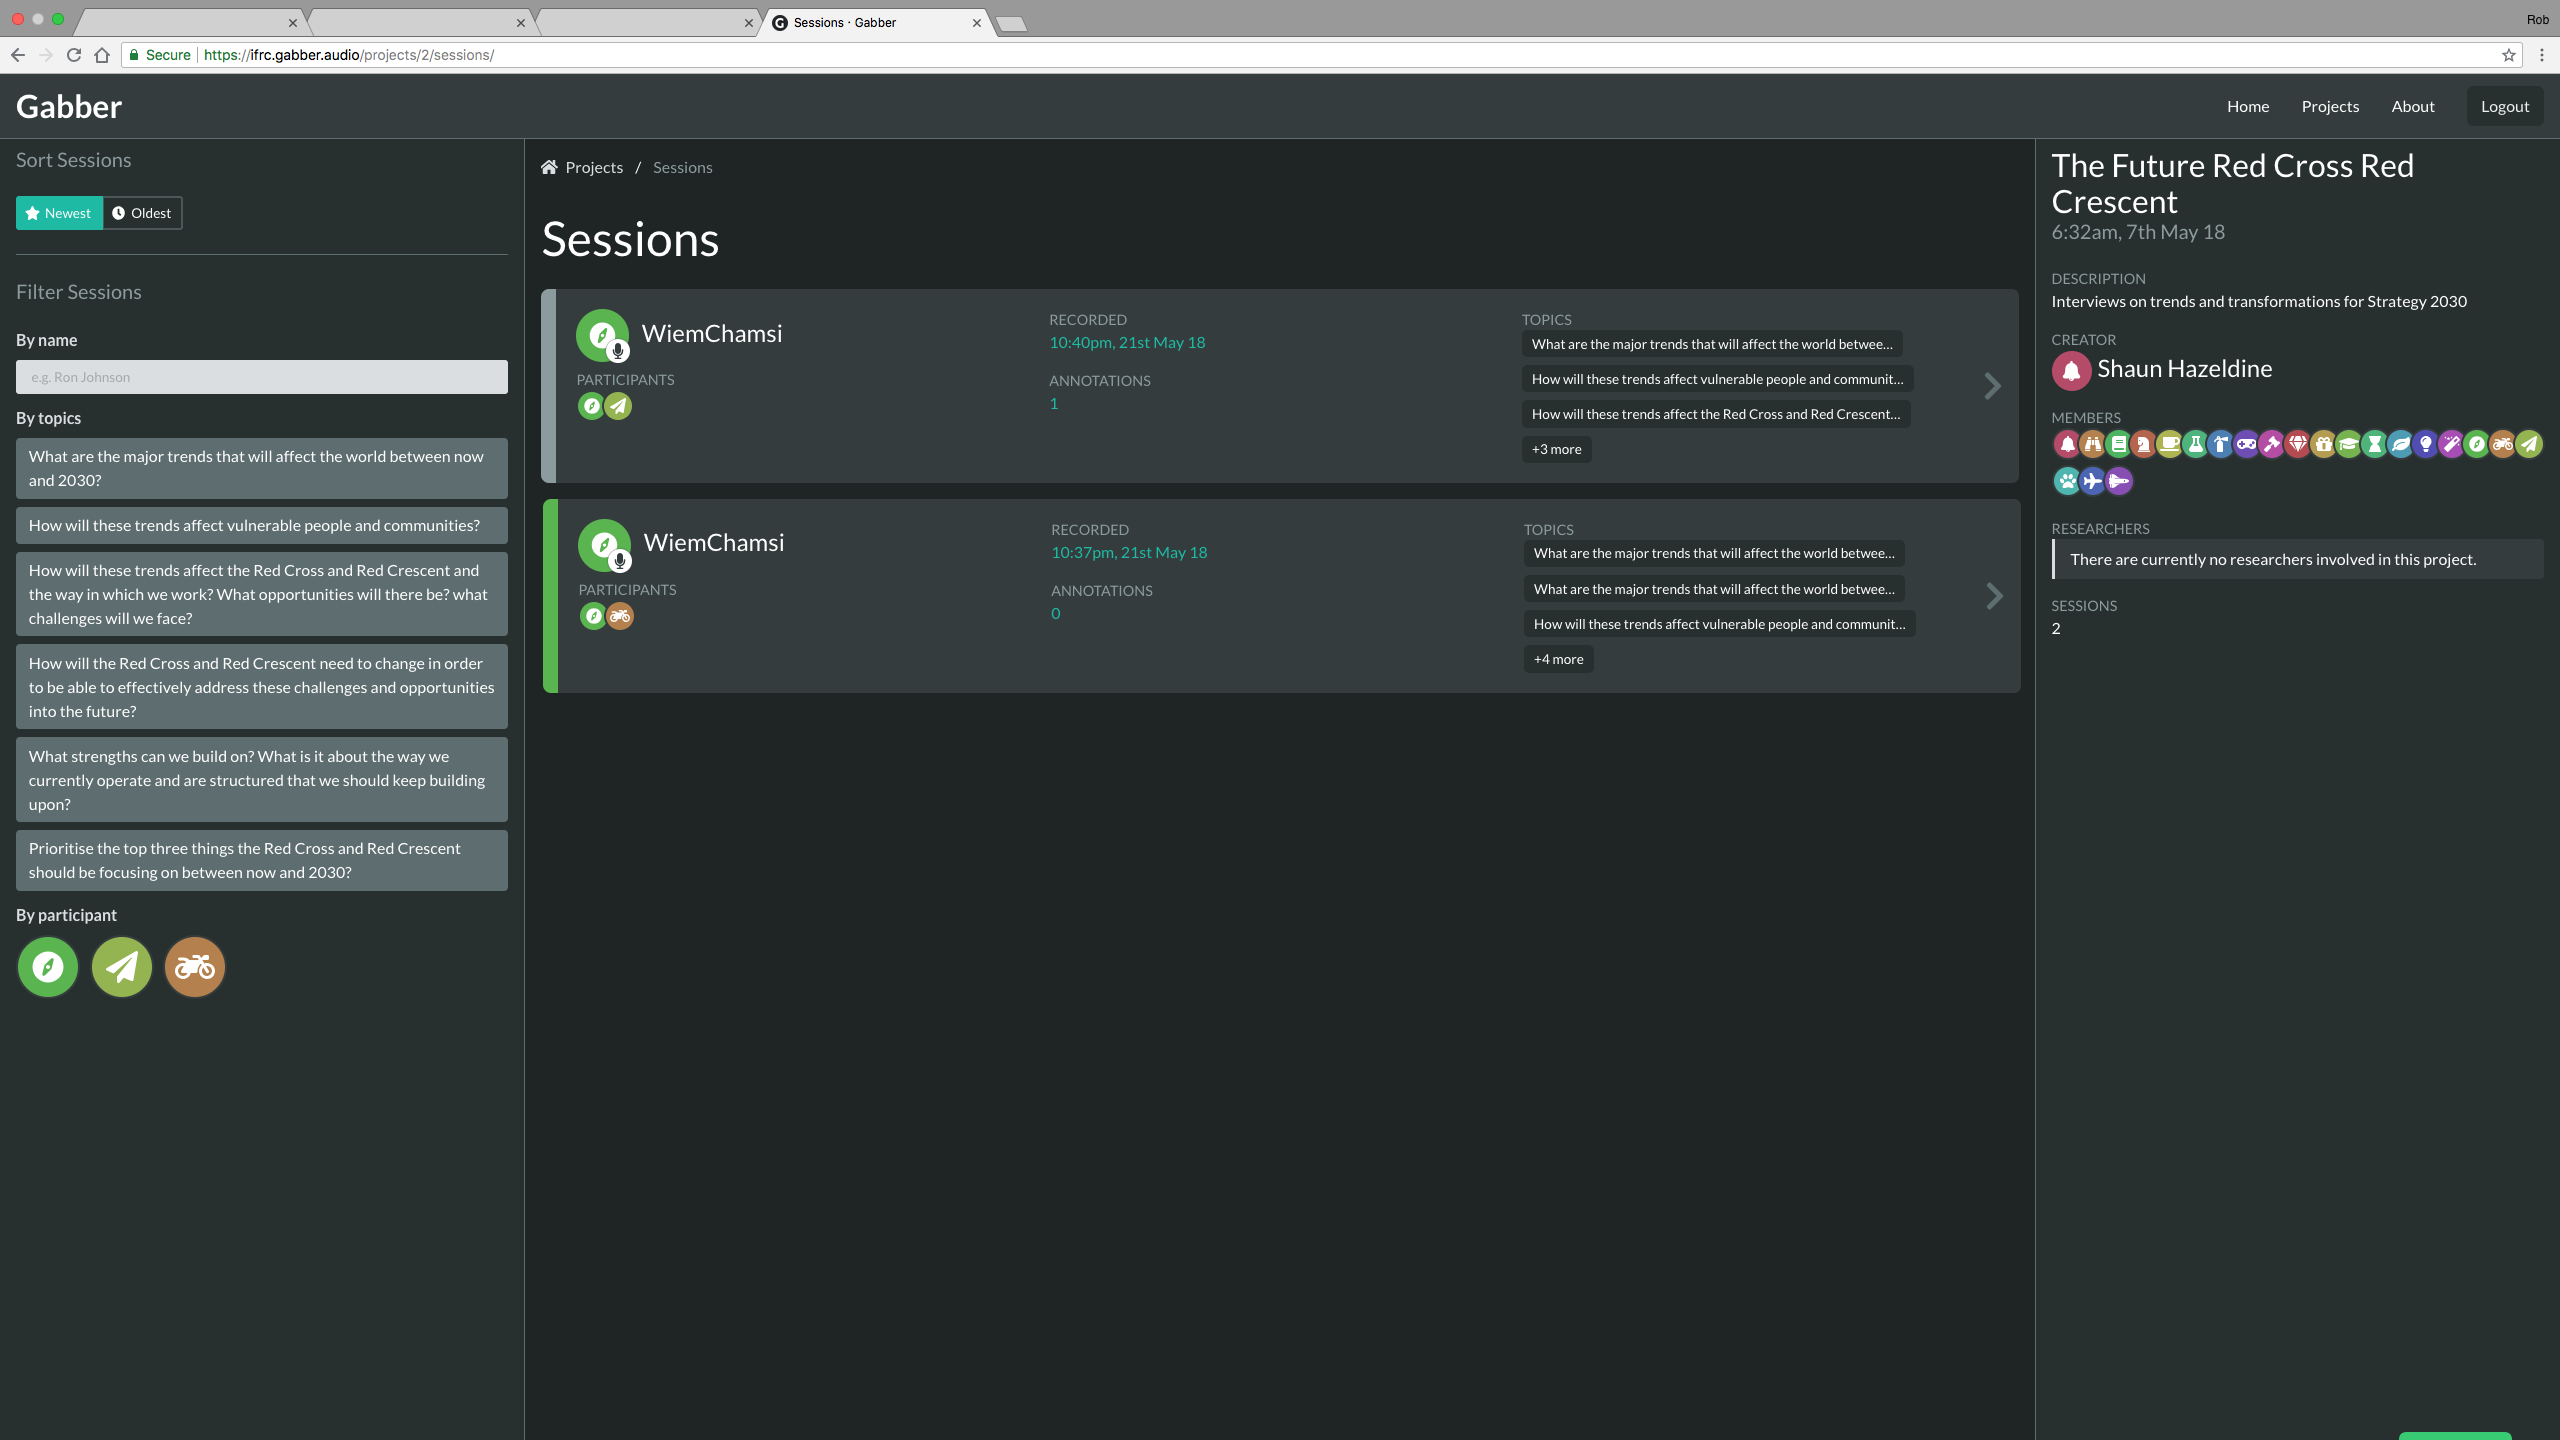Select the graduation cap member avatar

pyautogui.click(x=2349, y=444)
